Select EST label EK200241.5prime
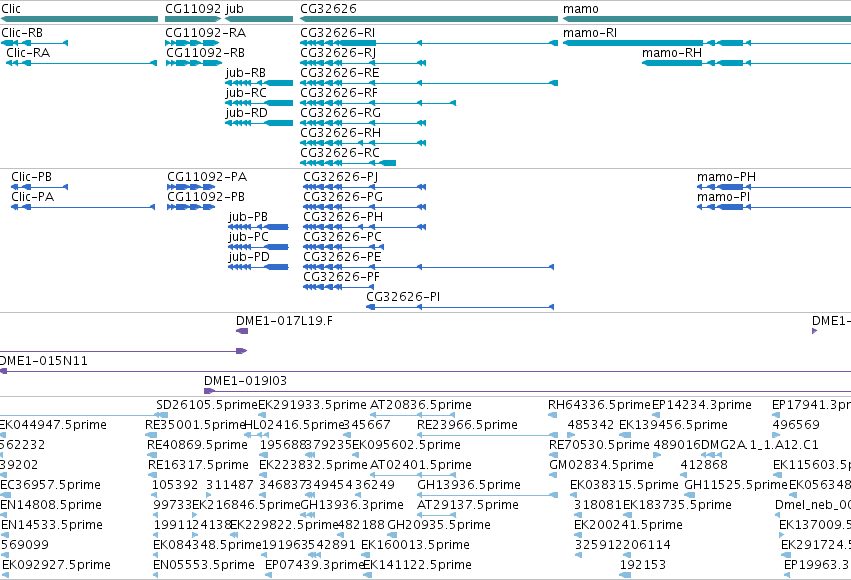The height and width of the screenshot is (580, 851). click(x=628, y=525)
